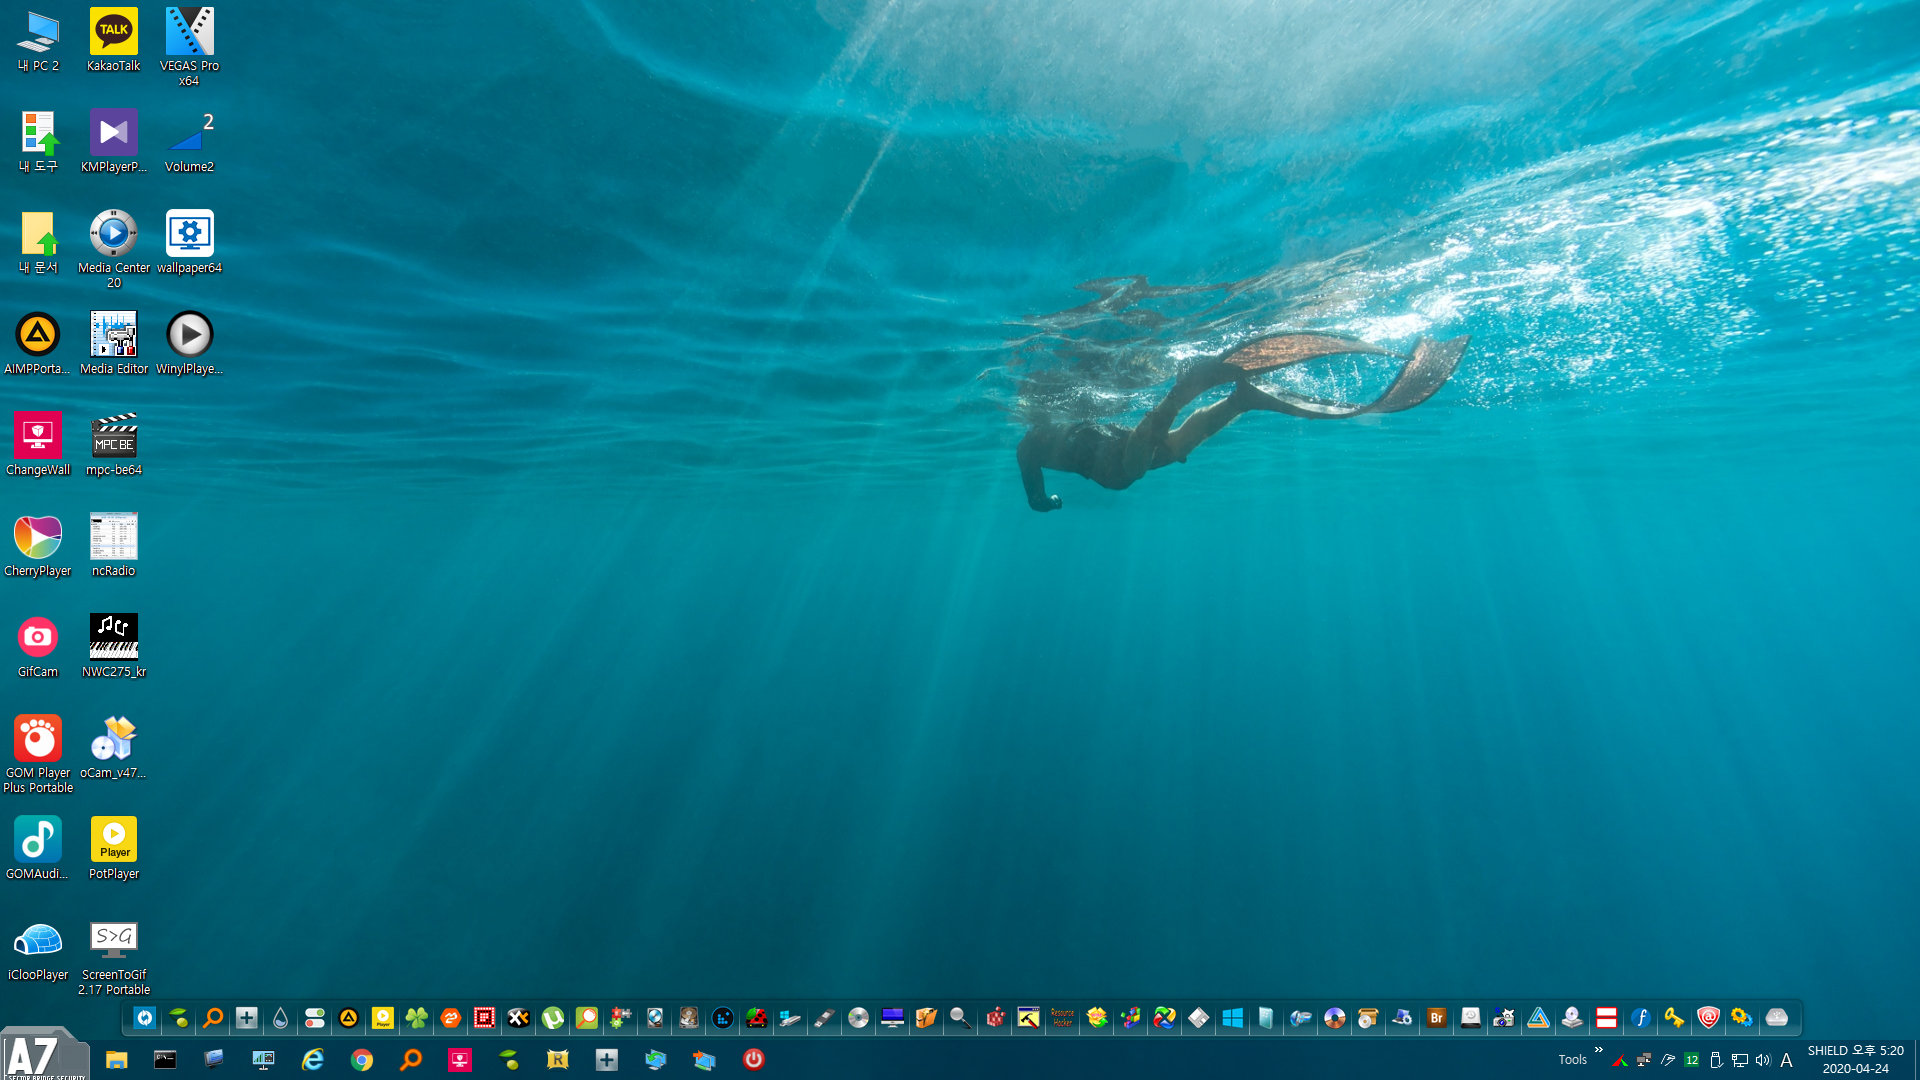Select the GOMAudio desktop icon
The image size is (1920, 1080).
click(x=38, y=848)
